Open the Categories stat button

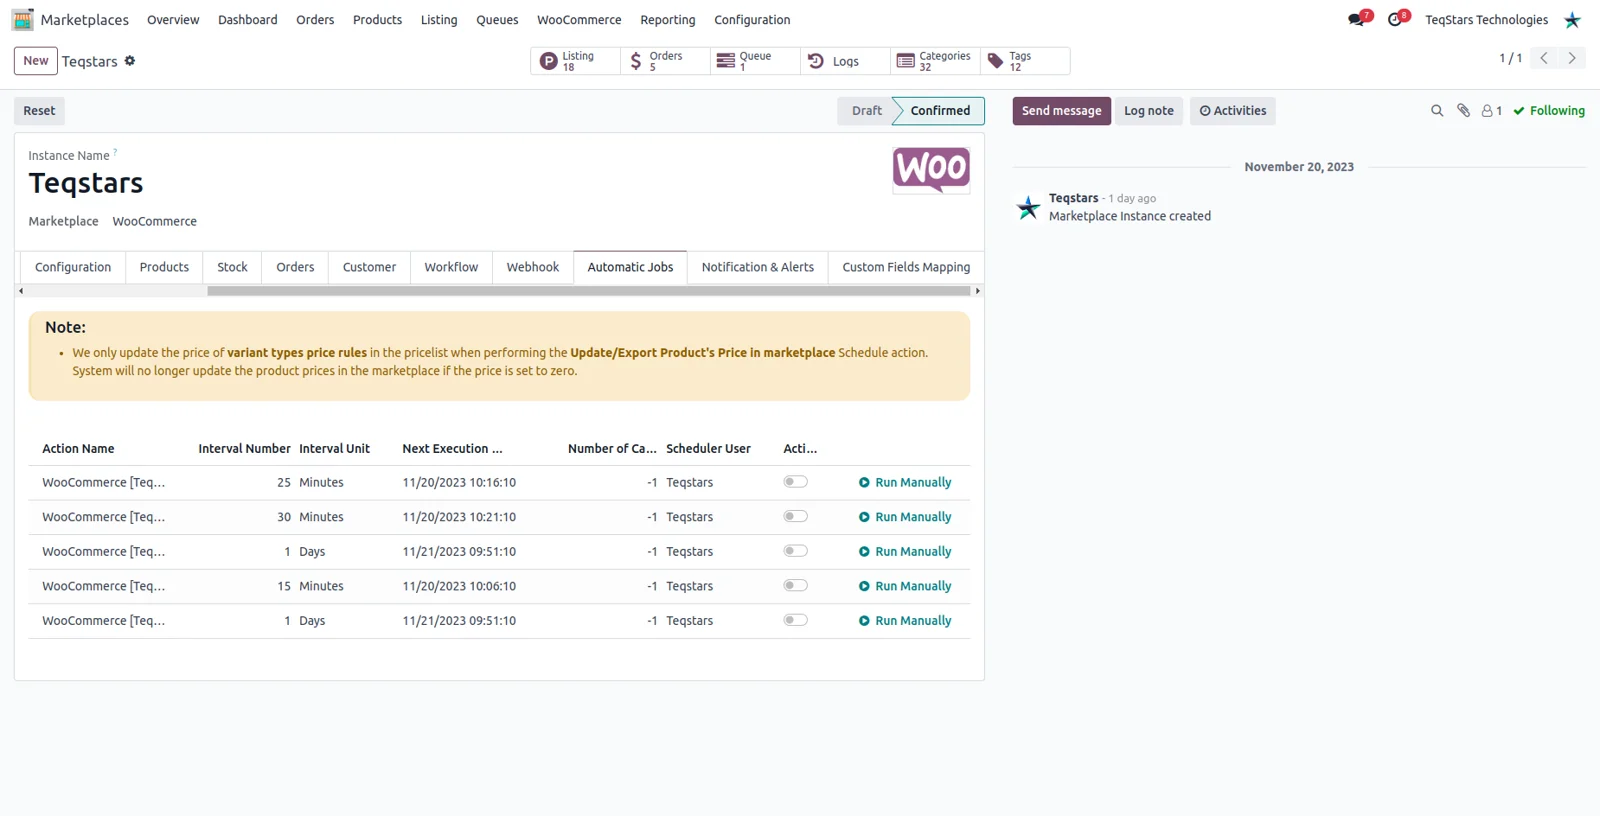tap(935, 61)
